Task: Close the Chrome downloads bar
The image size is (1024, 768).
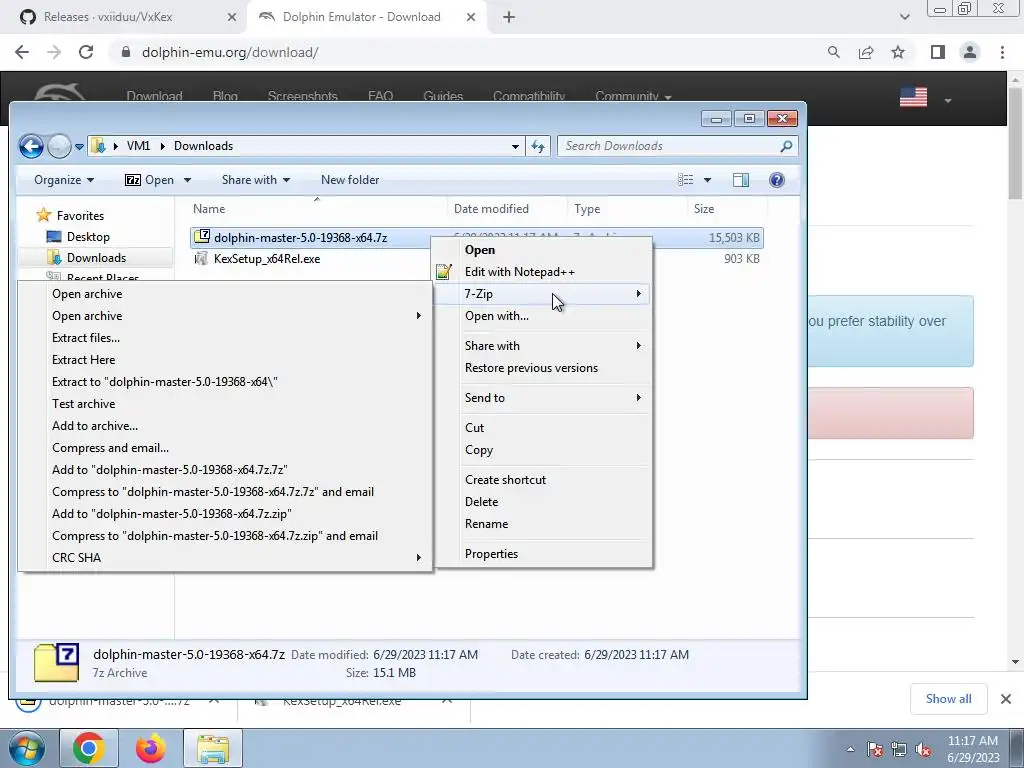Action: (x=1006, y=699)
